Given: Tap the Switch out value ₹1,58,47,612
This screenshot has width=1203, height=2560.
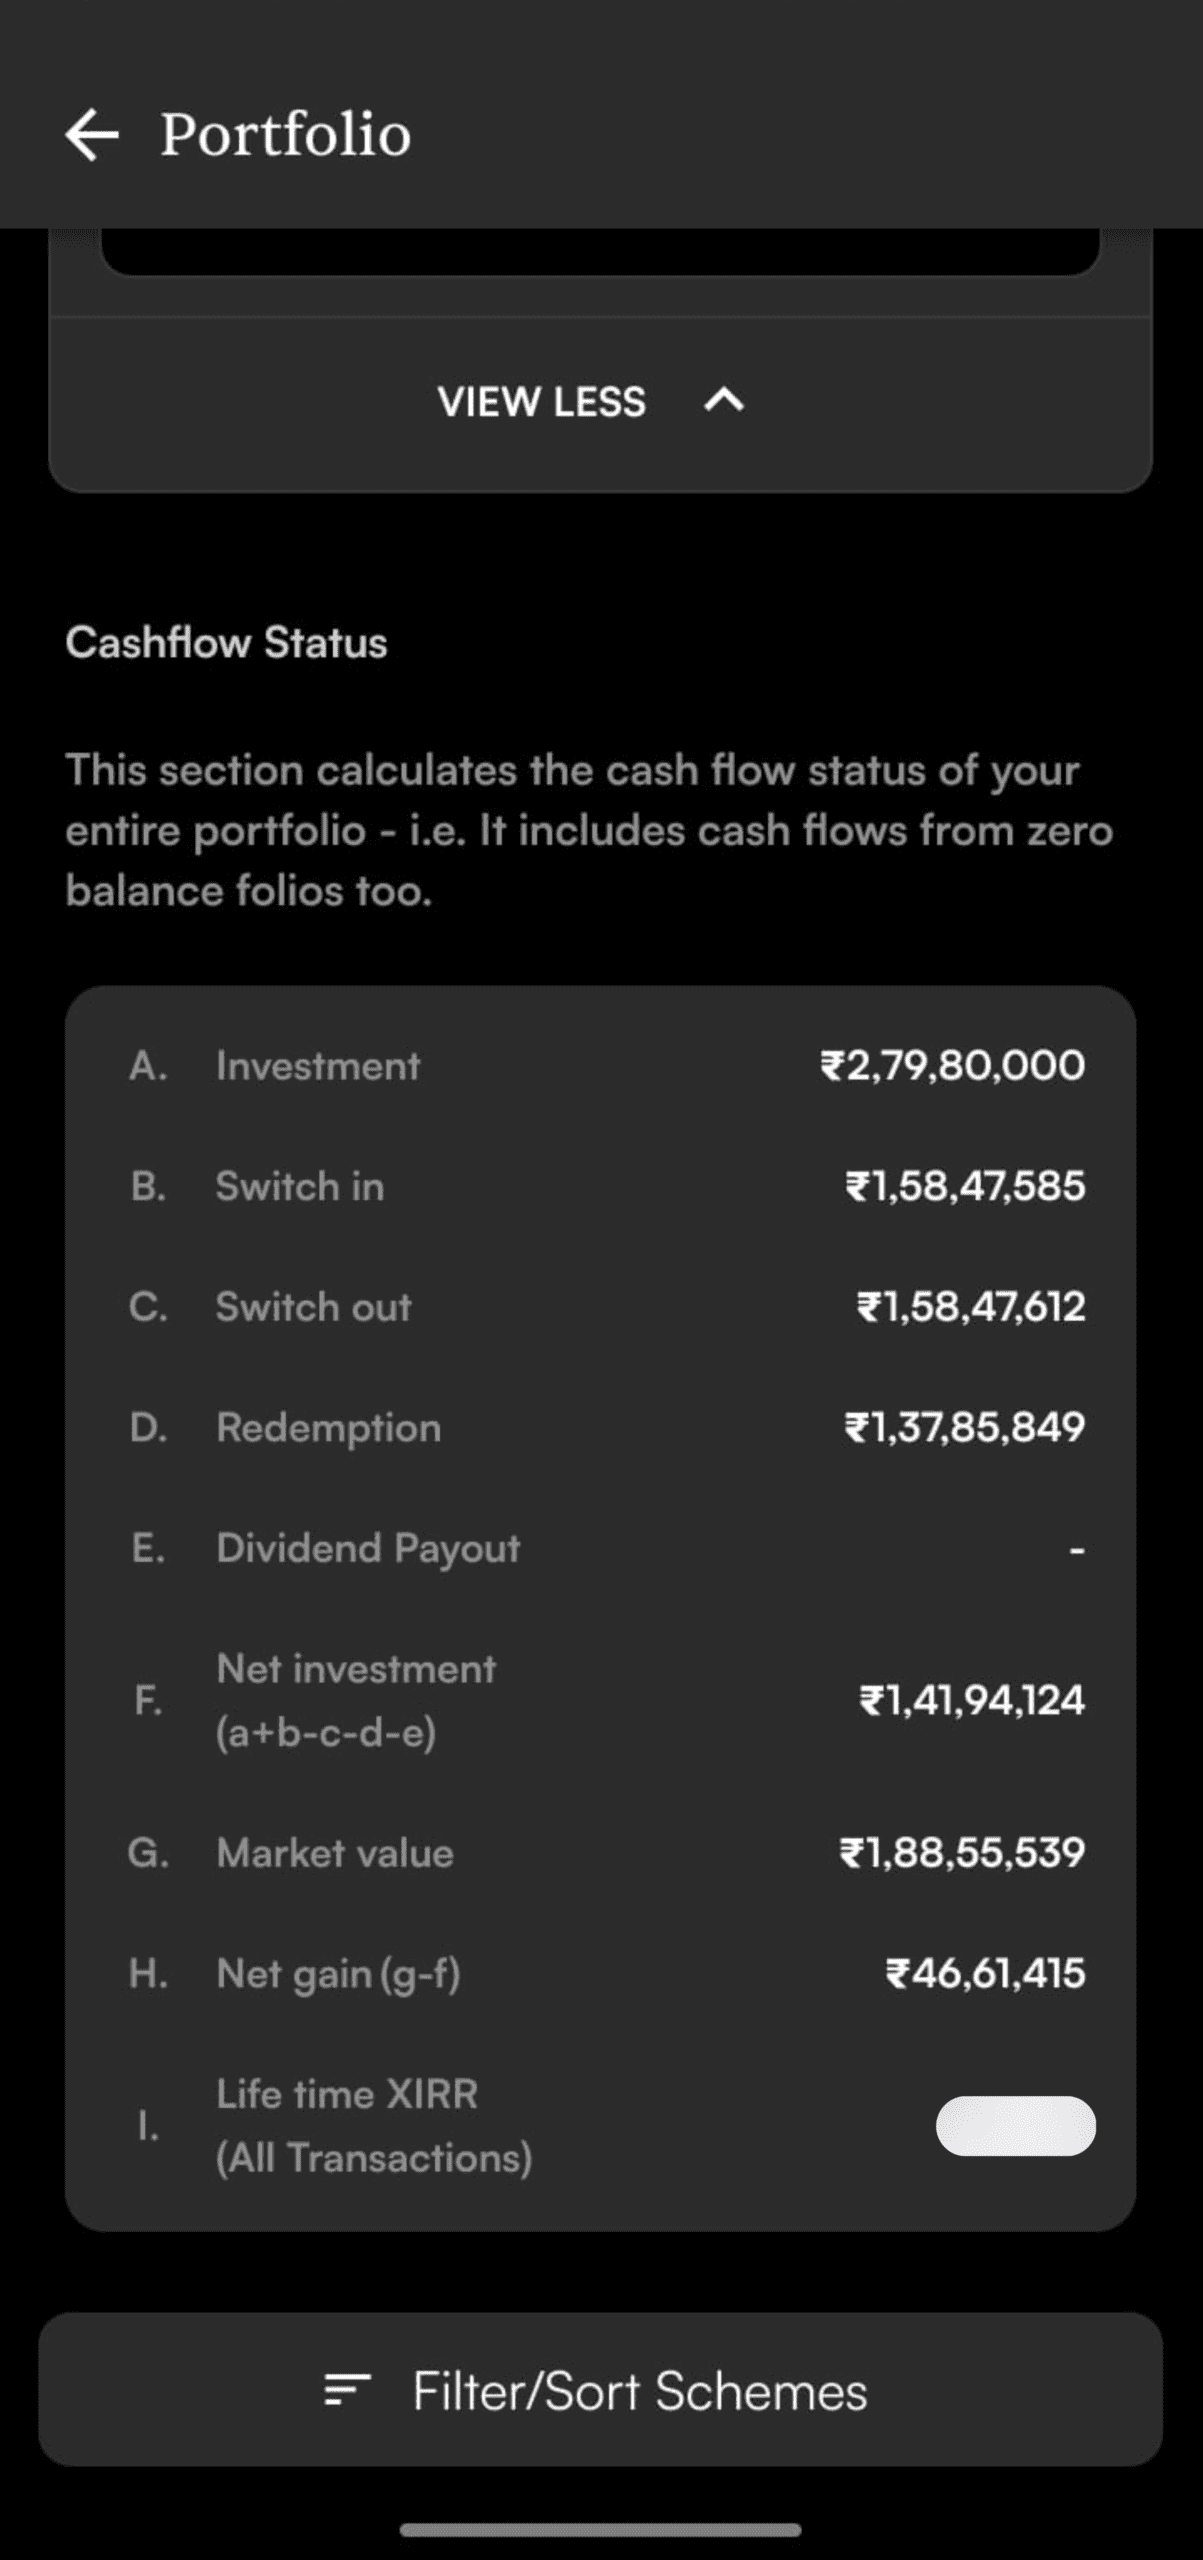Looking at the screenshot, I should pyautogui.click(x=970, y=1307).
